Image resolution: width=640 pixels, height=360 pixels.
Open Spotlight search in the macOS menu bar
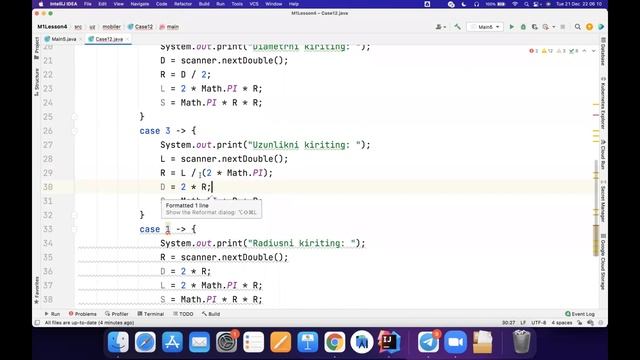[x=527, y=4]
